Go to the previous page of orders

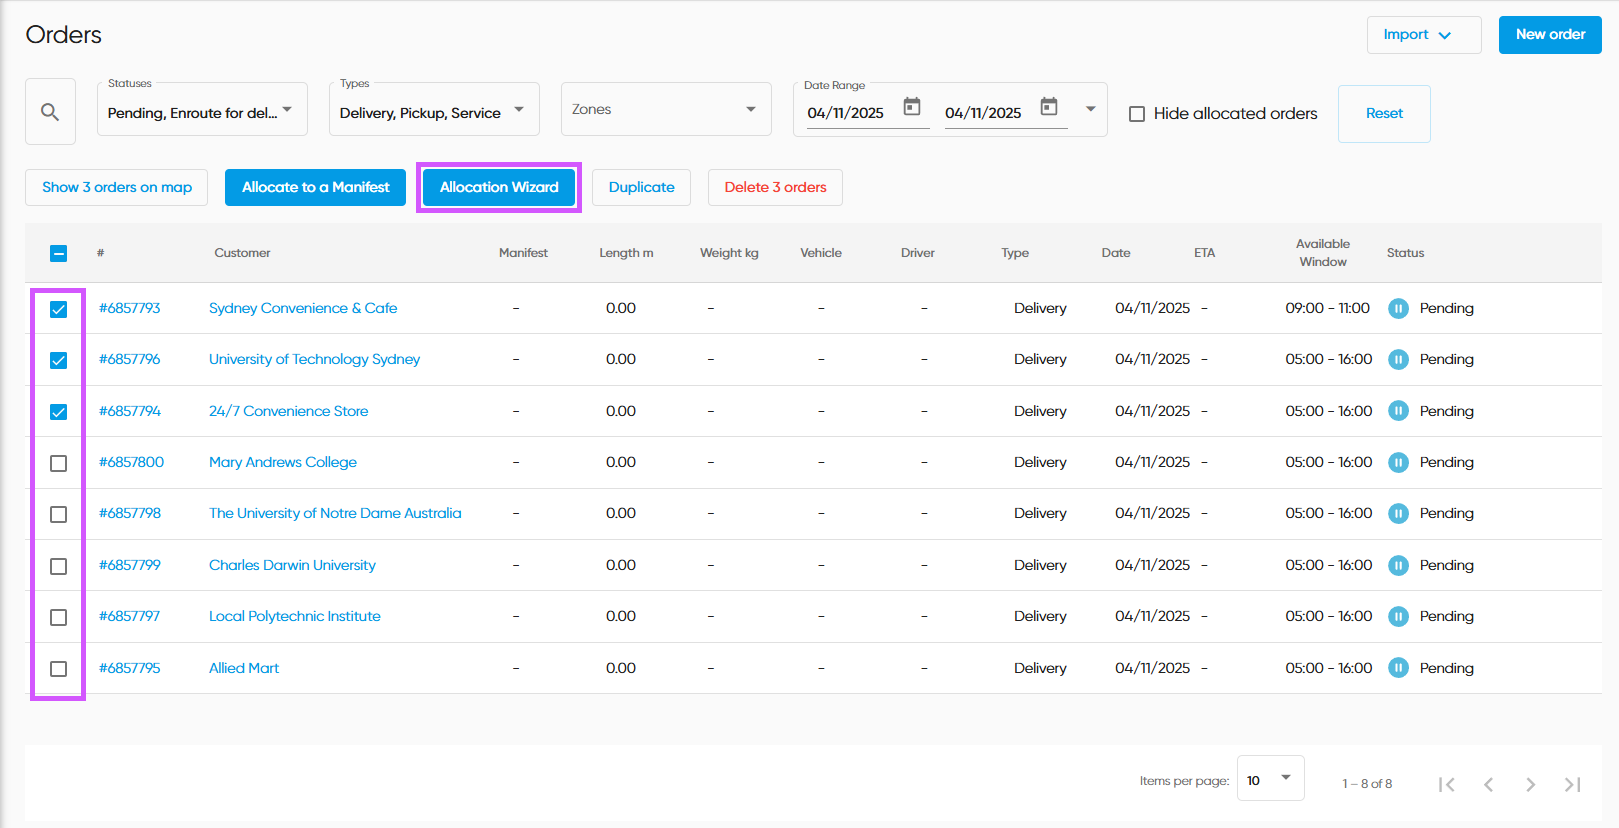click(x=1488, y=784)
